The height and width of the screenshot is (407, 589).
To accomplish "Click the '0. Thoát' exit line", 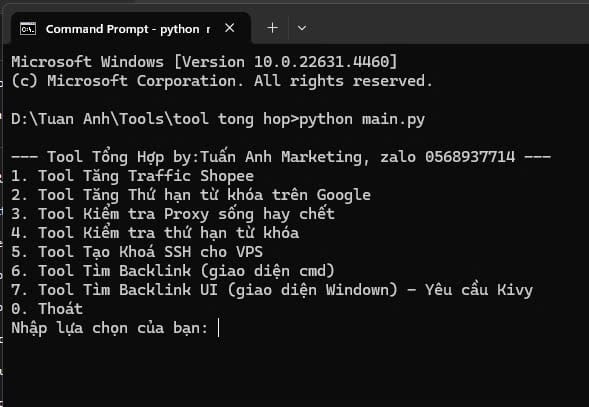I will 47,309.
